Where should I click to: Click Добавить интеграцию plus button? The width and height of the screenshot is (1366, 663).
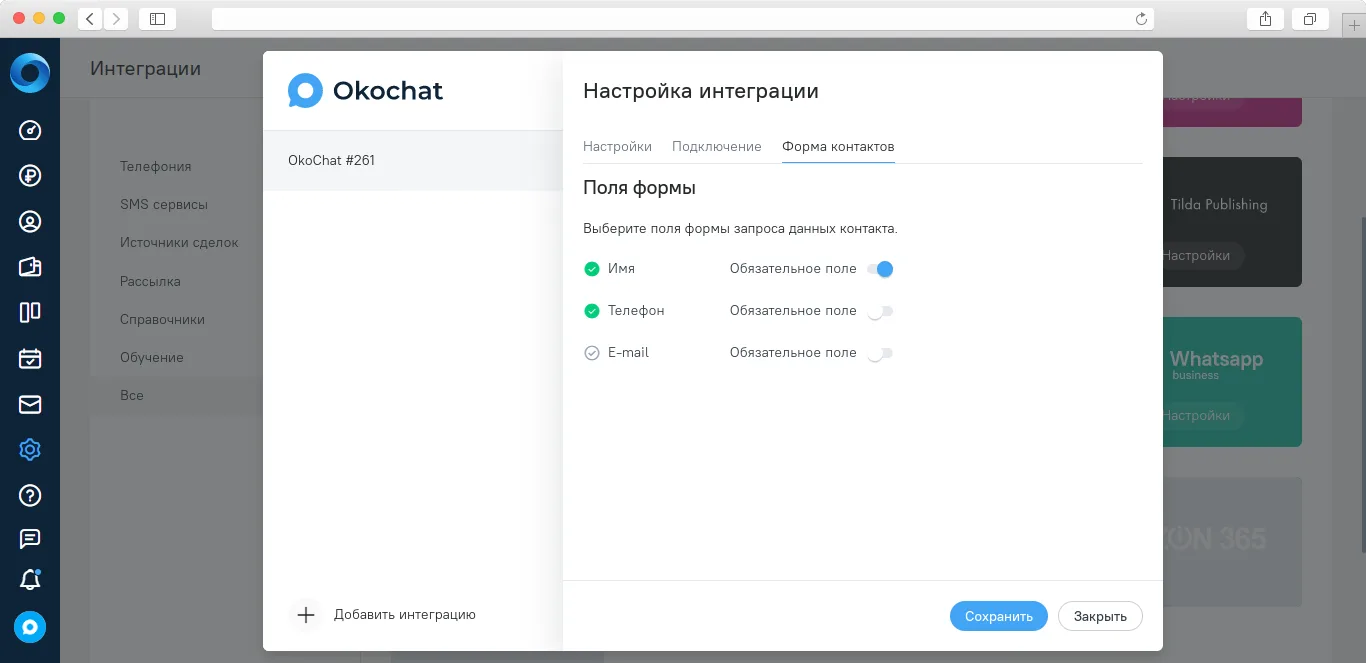coord(306,615)
